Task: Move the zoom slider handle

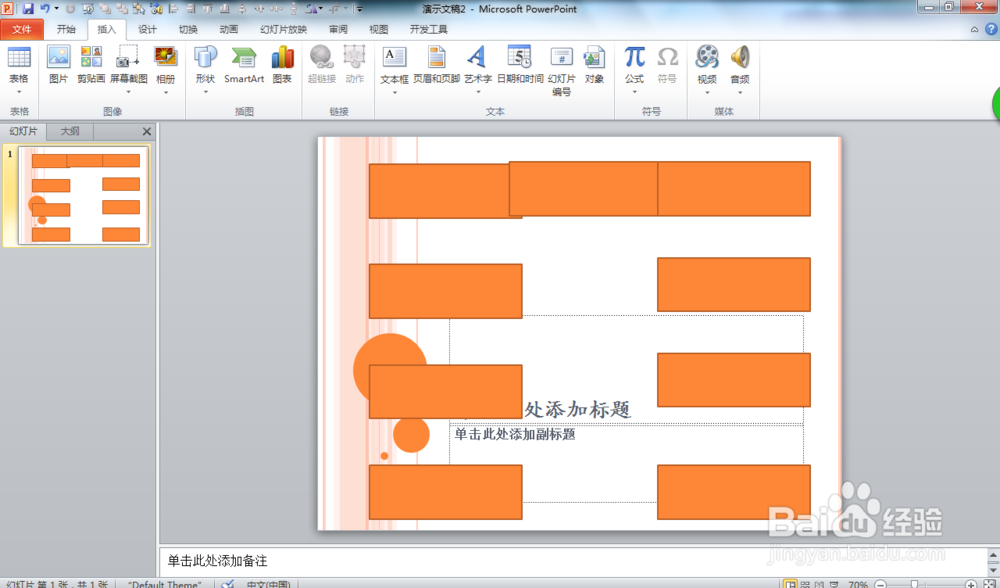Action: pos(914,584)
